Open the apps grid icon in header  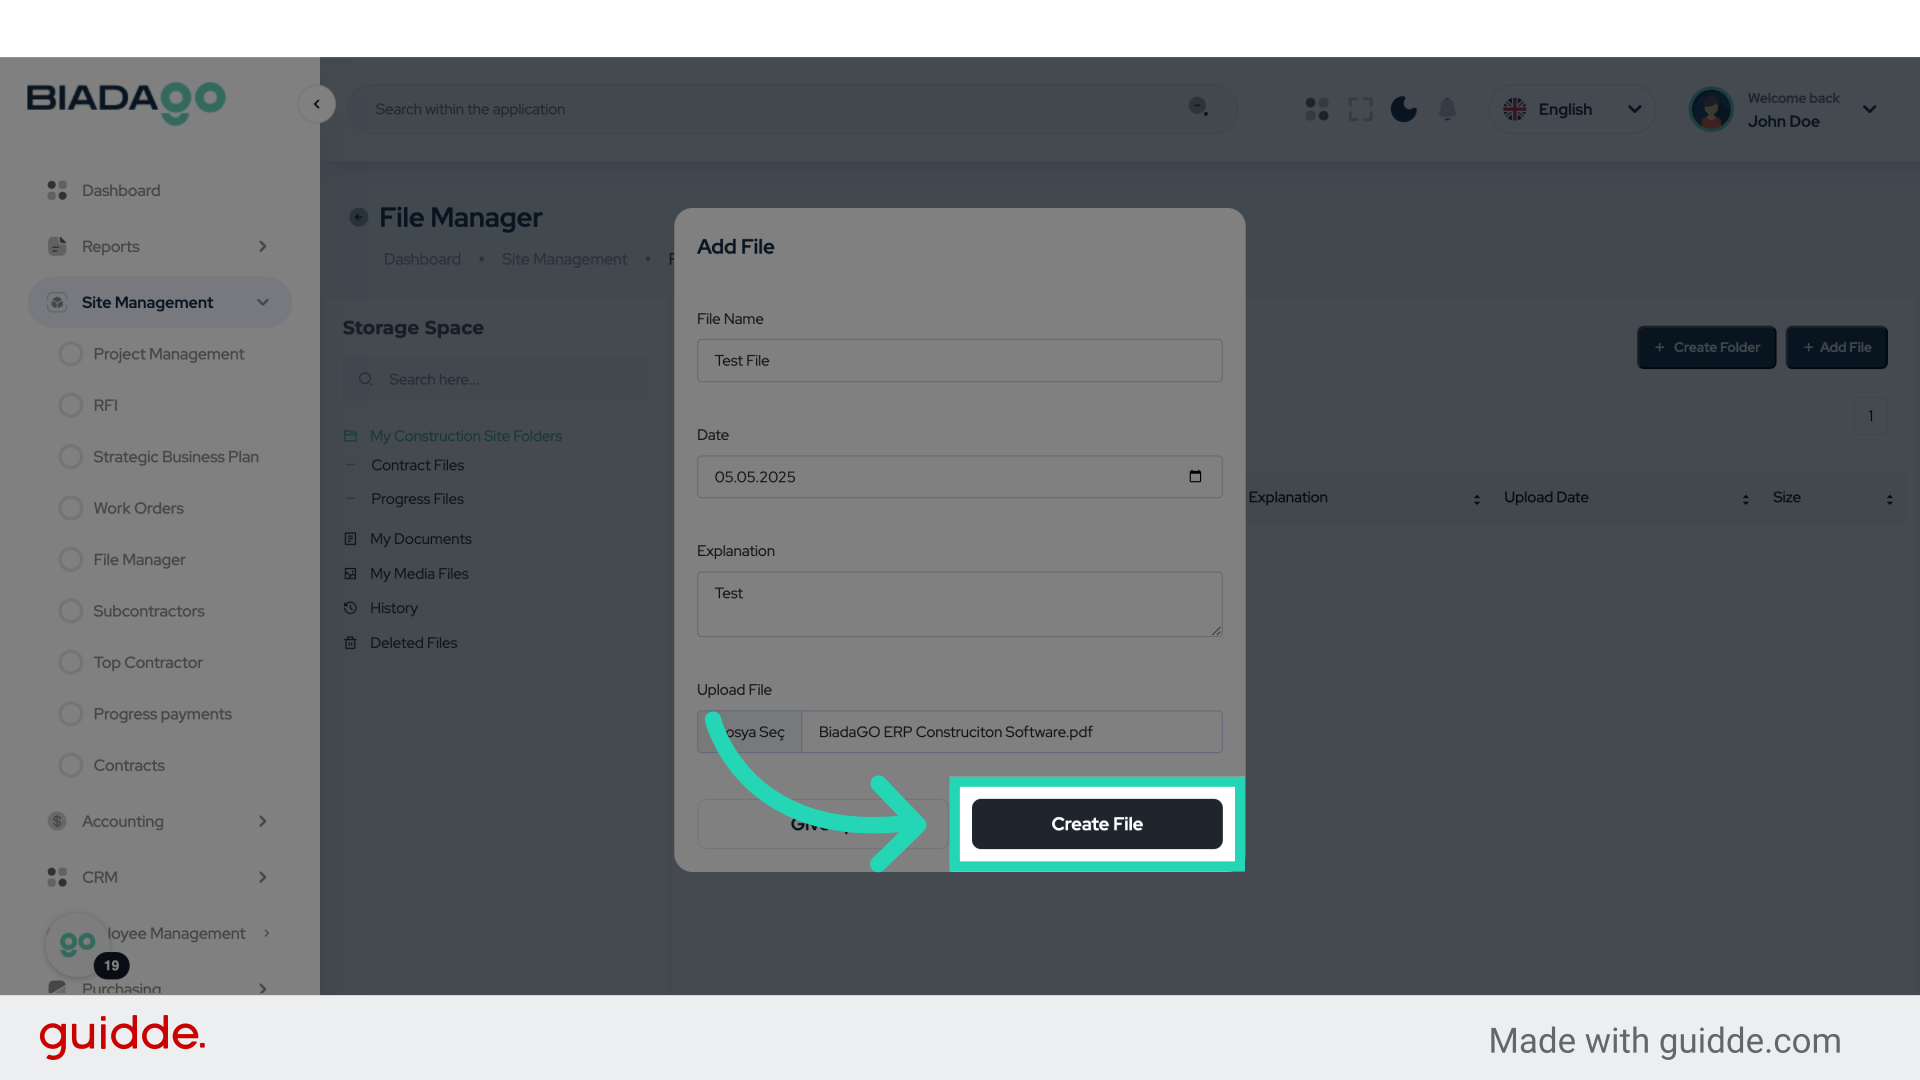coord(1316,109)
